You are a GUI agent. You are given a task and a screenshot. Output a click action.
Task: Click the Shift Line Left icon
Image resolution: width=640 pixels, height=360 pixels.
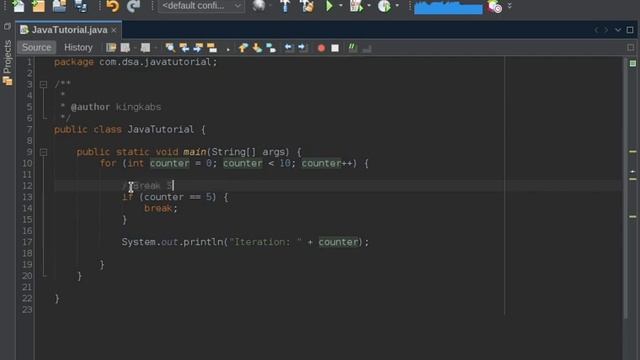pyautogui.click(x=289, y=48)
